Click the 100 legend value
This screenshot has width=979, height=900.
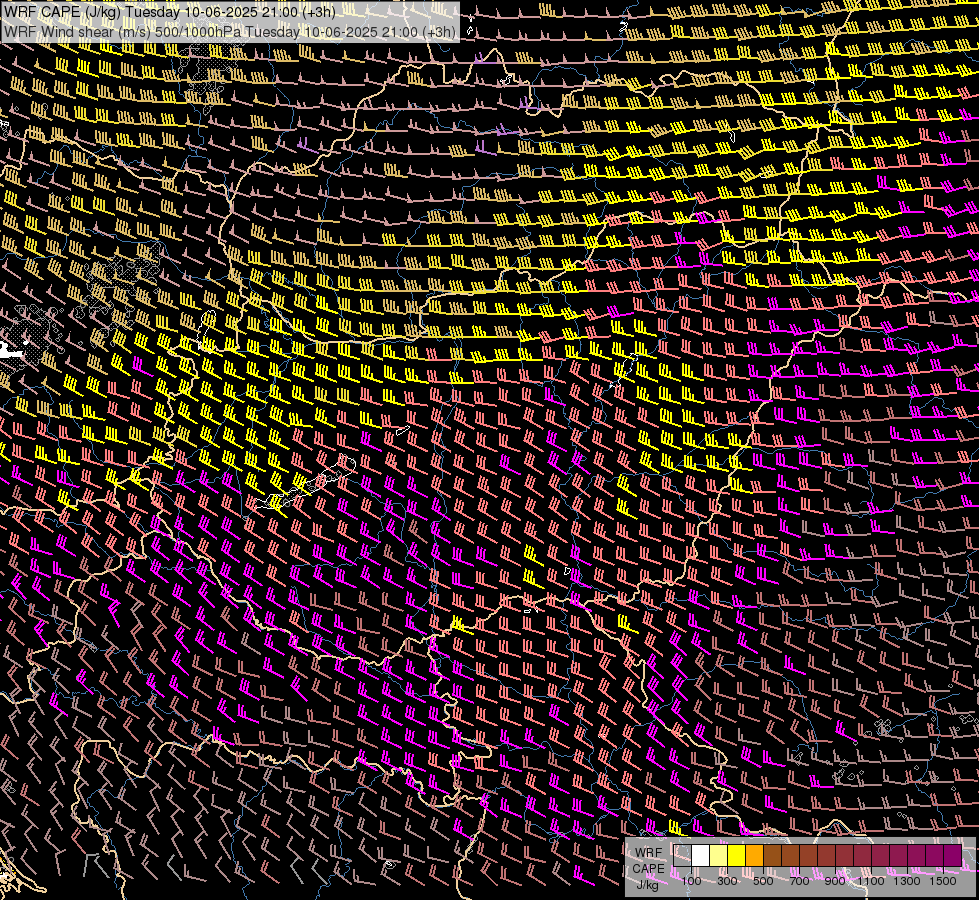[691, 881]
